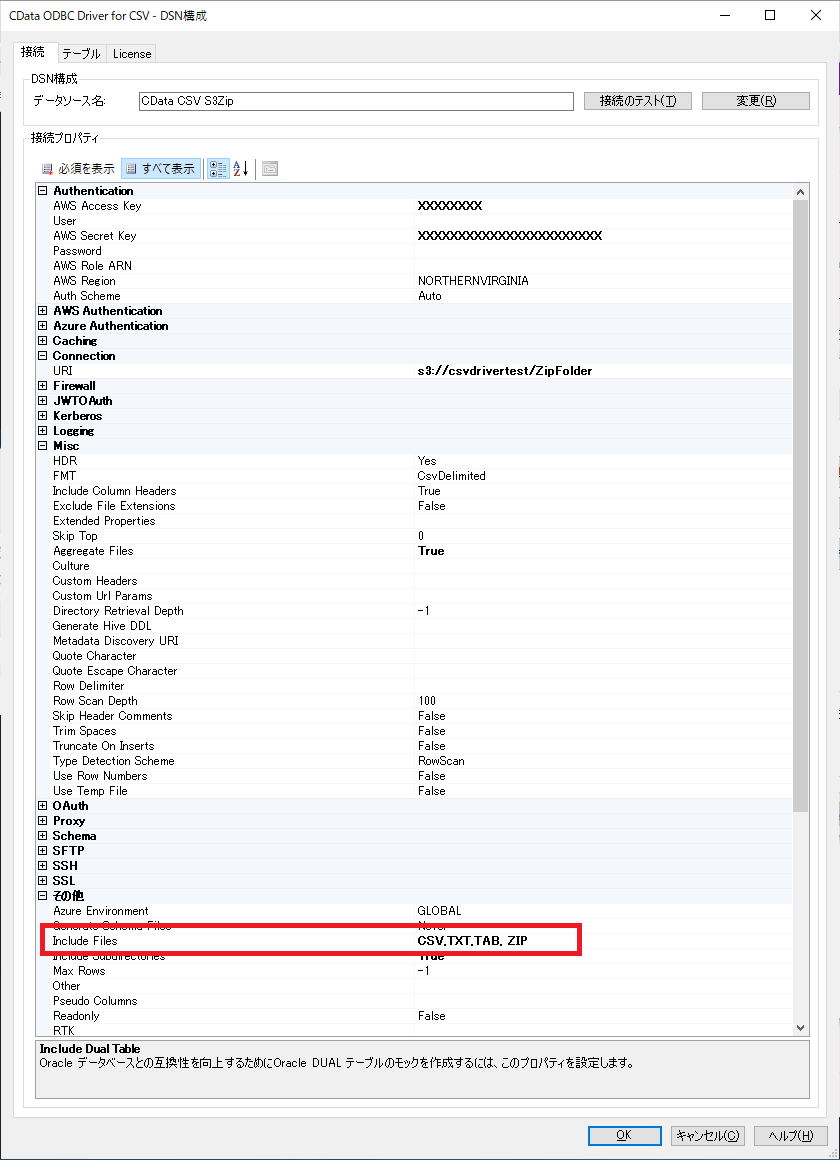
Task: Edit the データソース名 field
Action: (x=356, y=101)
